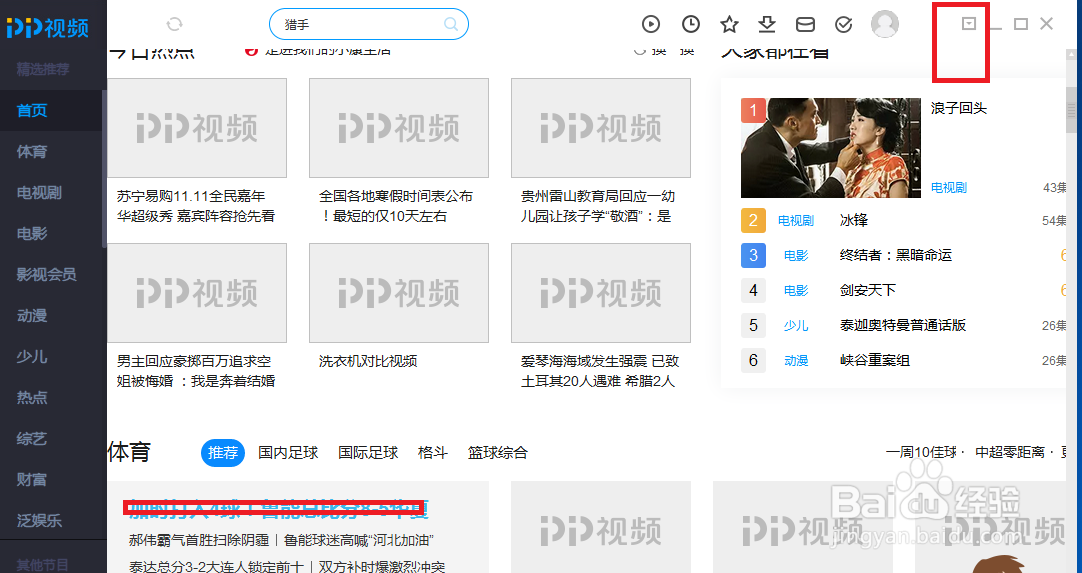Open 泰迦奥特曼普通话版 in ranking
The image size is (1082, 573).
[x=903, y=325]
